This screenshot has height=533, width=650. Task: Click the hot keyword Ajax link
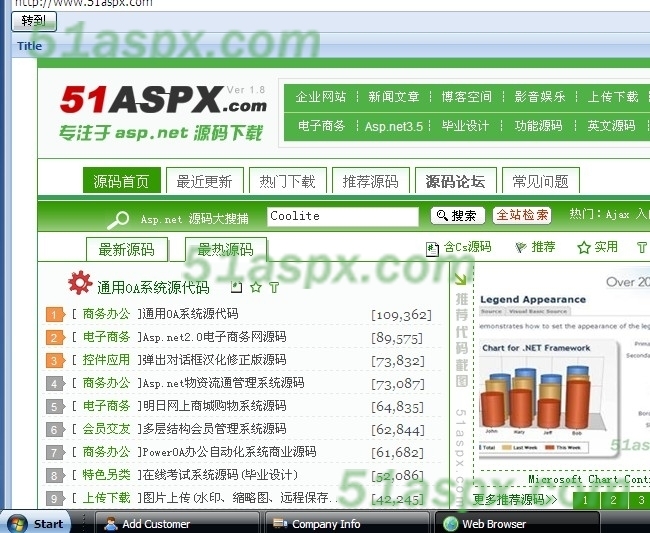point(617,214)
